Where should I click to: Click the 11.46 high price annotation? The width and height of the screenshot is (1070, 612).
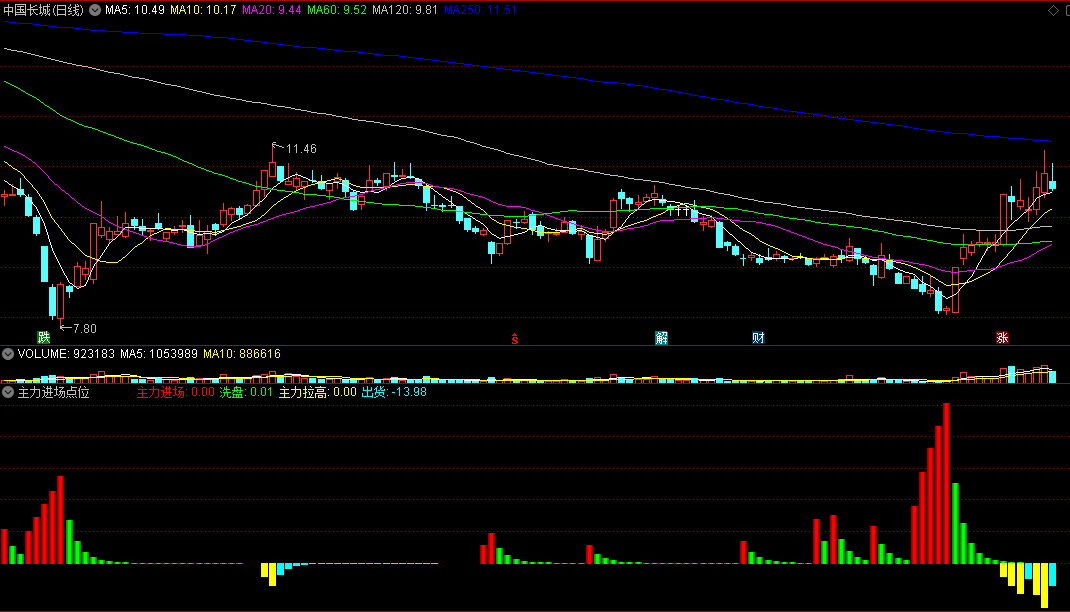point(301,149)
